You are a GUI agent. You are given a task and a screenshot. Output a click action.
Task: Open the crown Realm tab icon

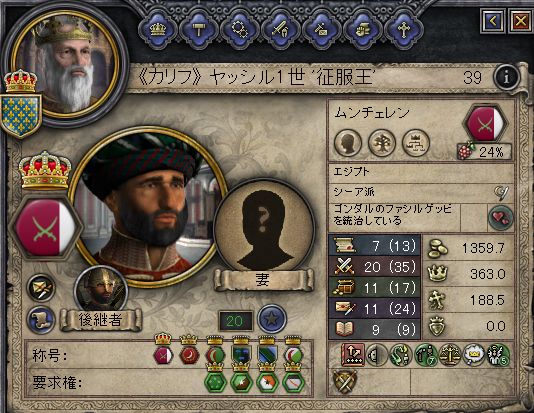point(158,29)
